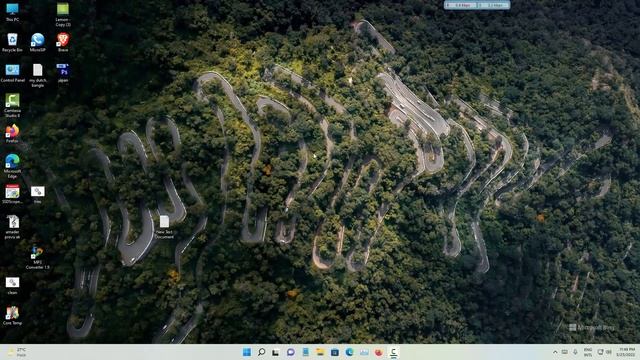Open Microsoft Edge from the taskbar
This screenshot has width=640, height=360.
tap(349, 352)
